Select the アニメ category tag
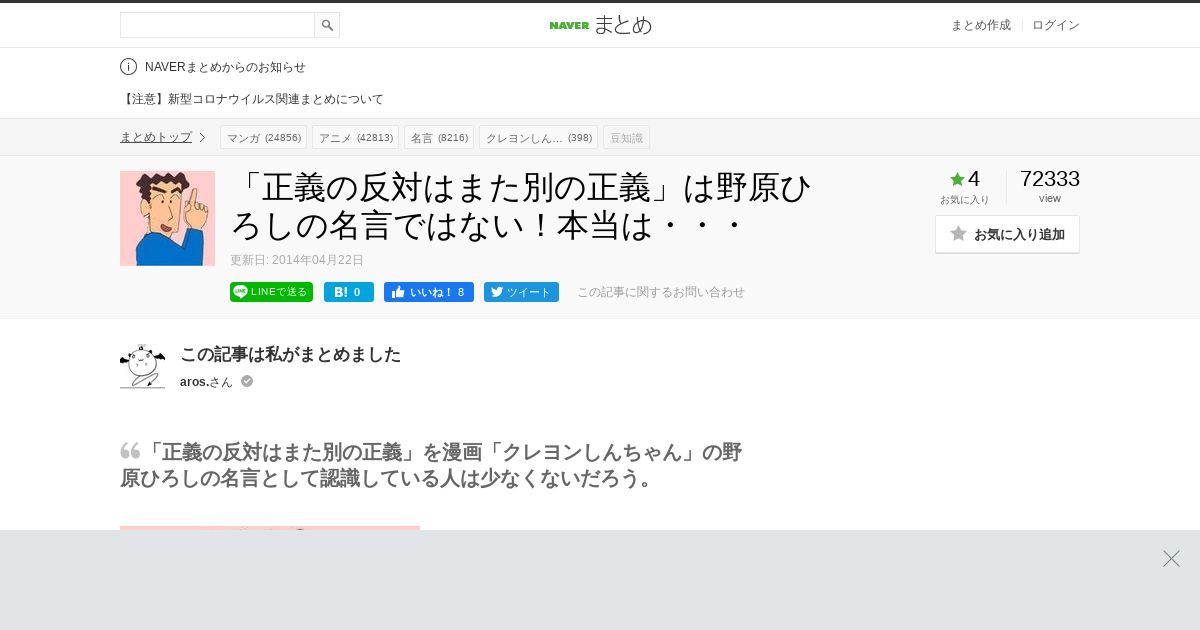 pos(355,137)
